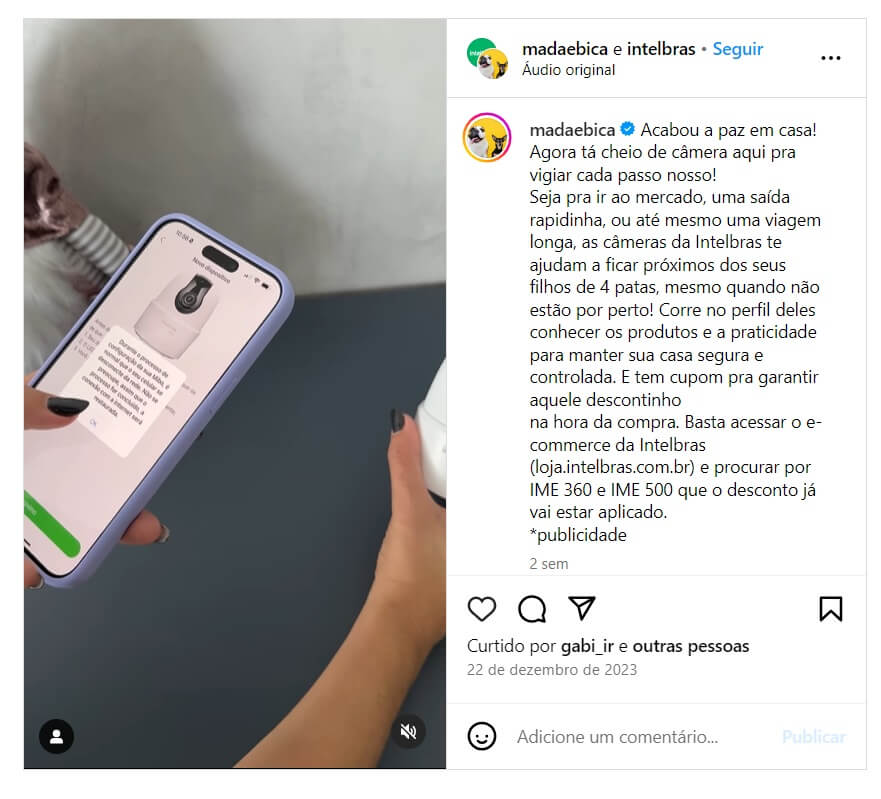The image size is (881, 799).
Task: Show list of outras pessoas likes
Action: point(691,646)
